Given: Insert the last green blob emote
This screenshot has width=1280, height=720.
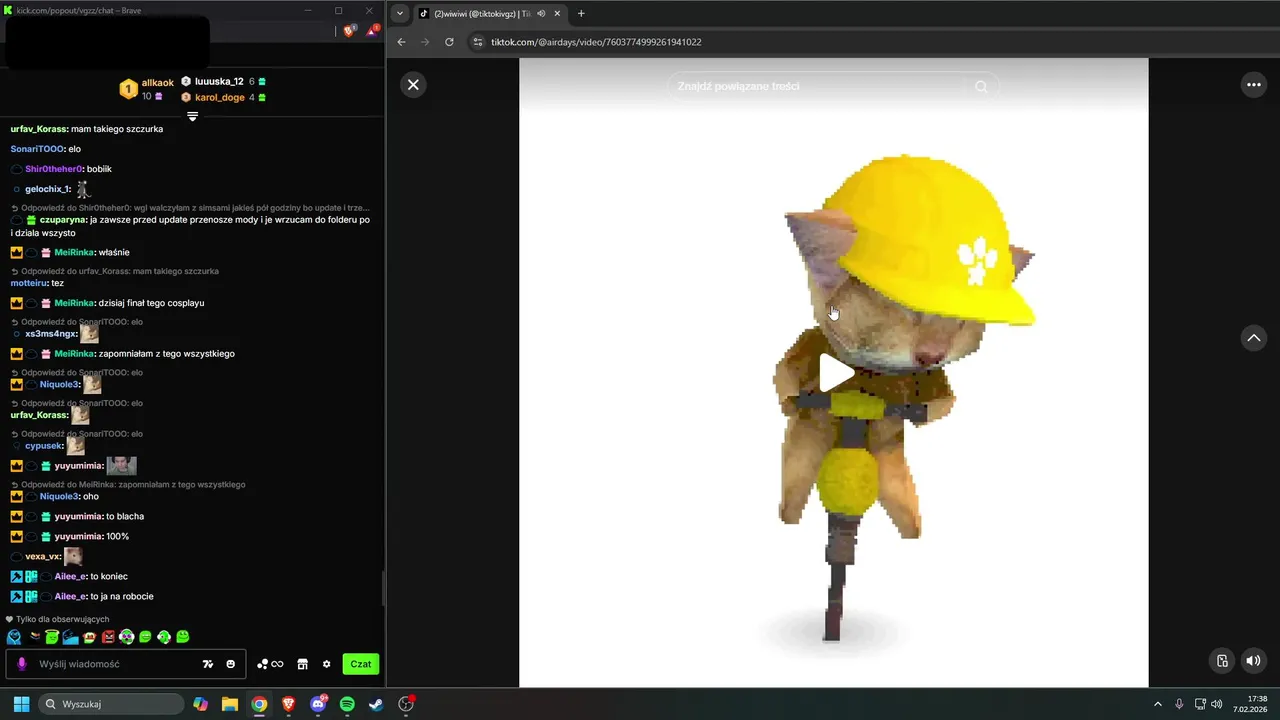Looking at the screenshot, I should pyautogui.click(x=183, y=637).
